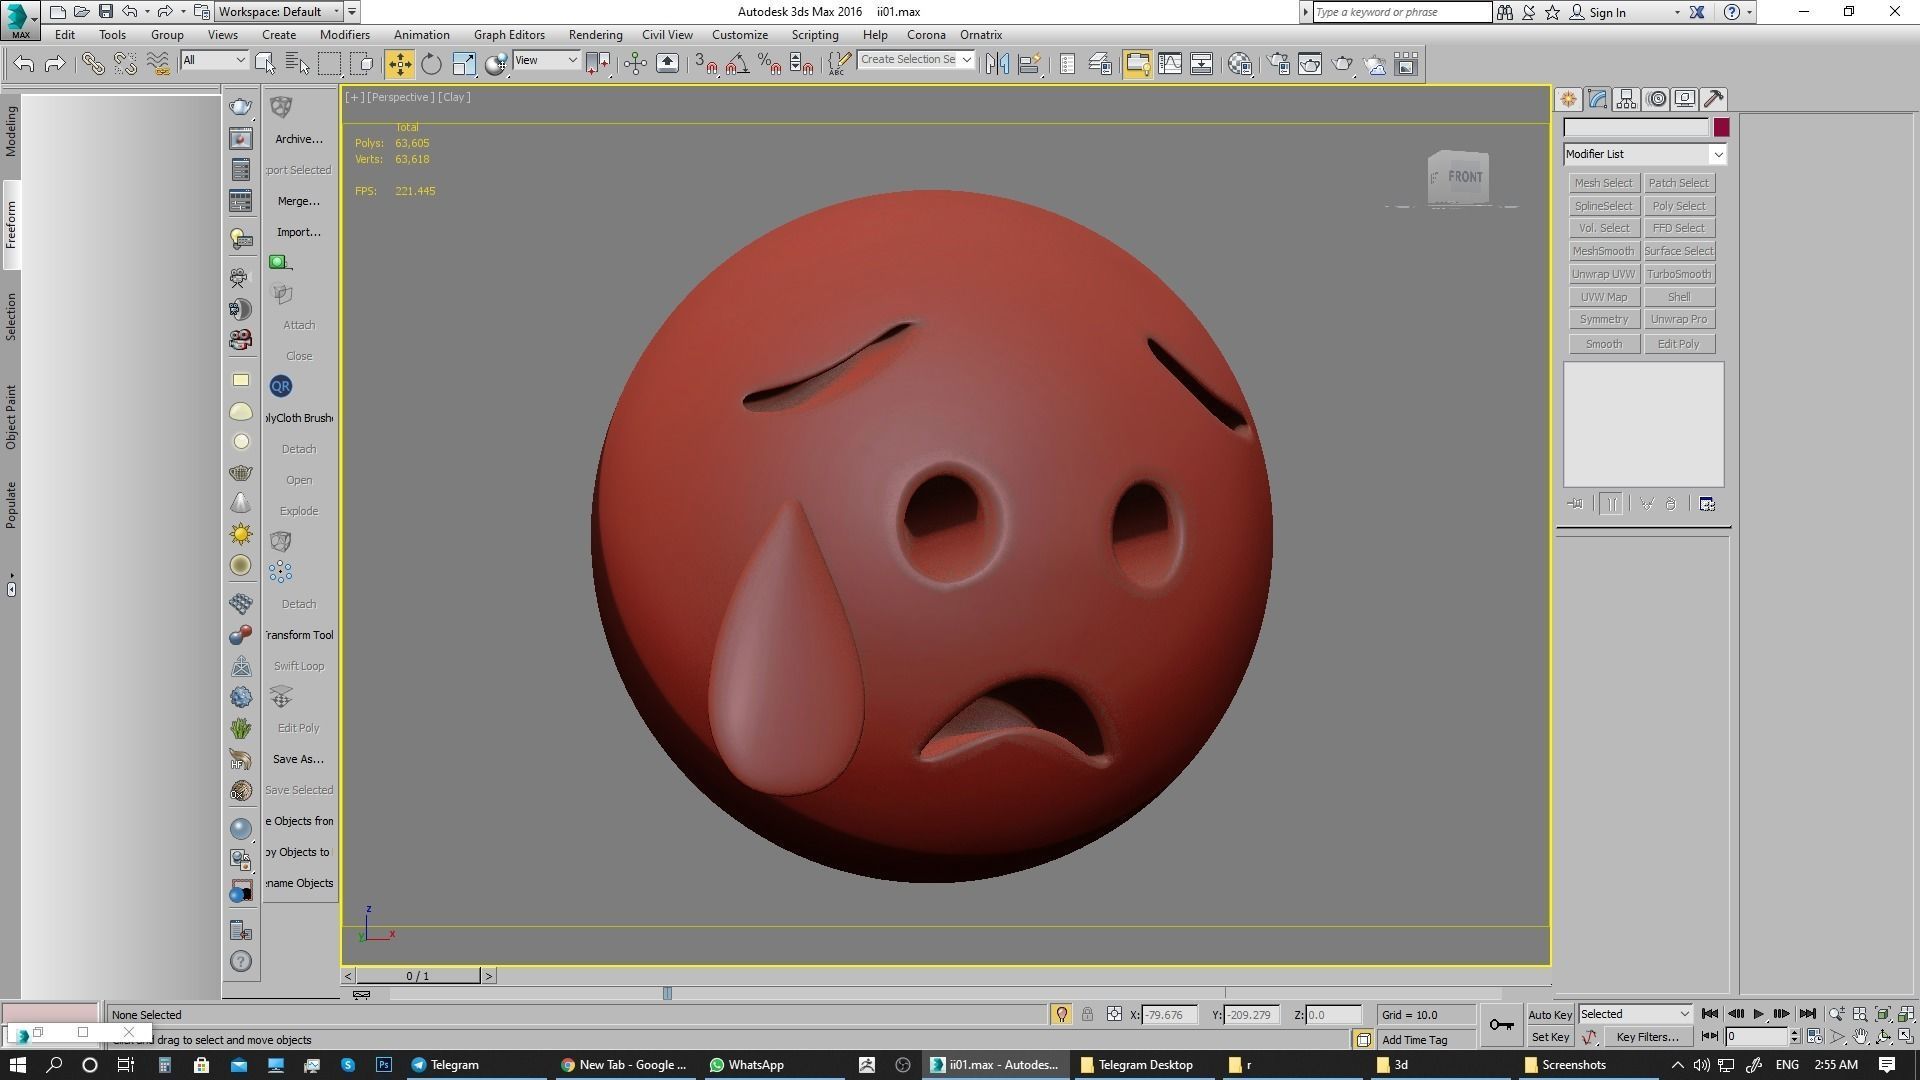Open the Render Setup teapot icon

coord(1278,64)
